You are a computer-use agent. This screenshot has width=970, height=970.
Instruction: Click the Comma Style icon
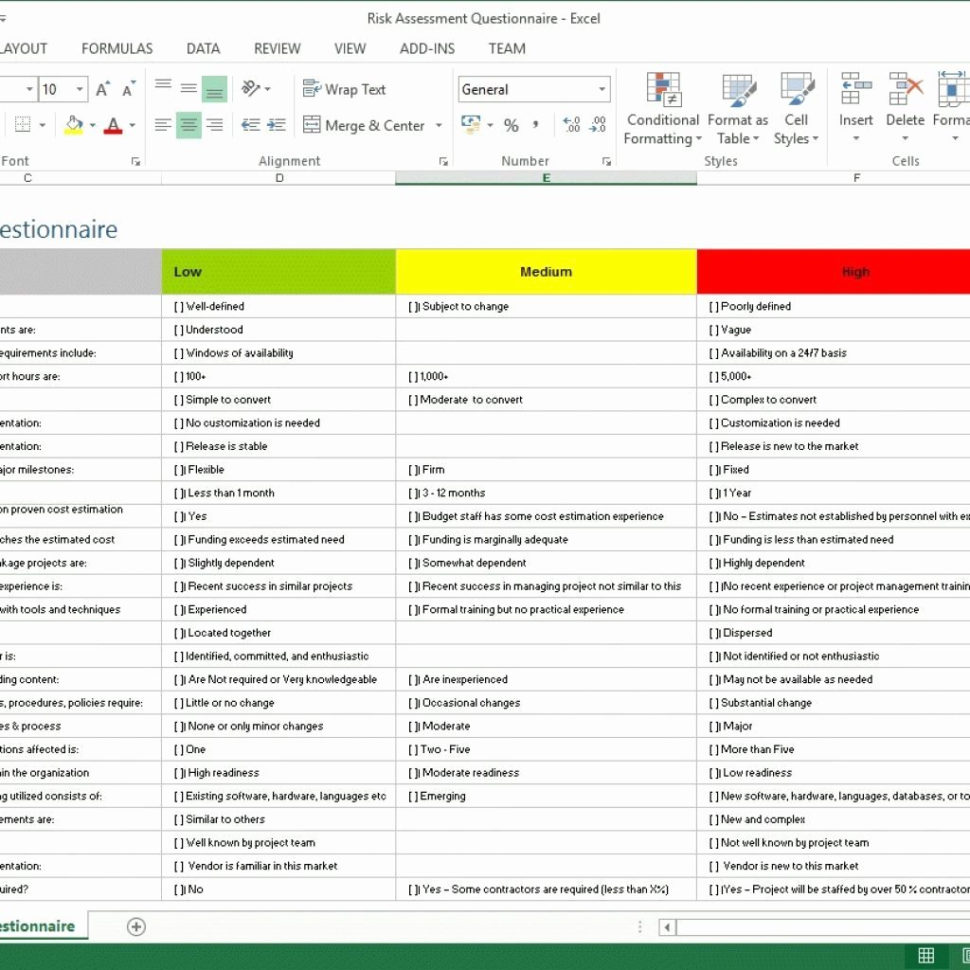point(536,125)
